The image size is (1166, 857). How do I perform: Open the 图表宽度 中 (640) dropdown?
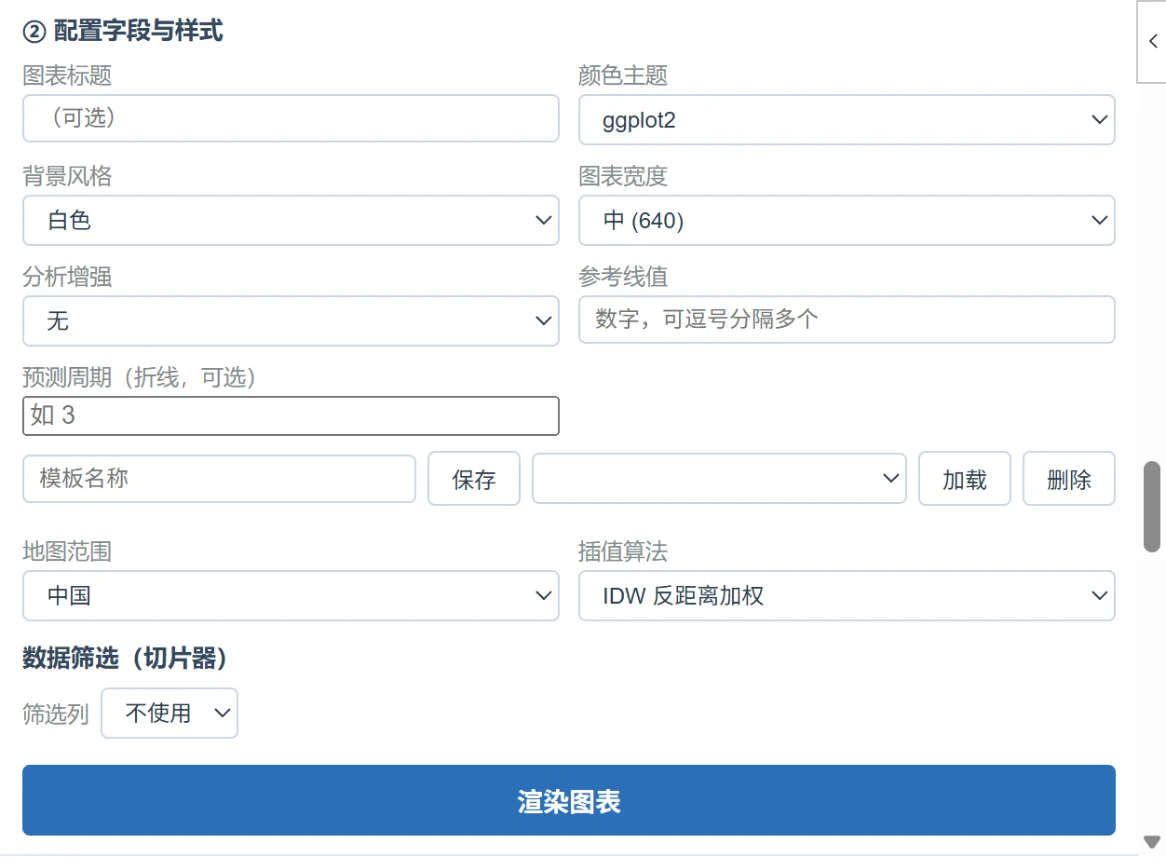846,220
